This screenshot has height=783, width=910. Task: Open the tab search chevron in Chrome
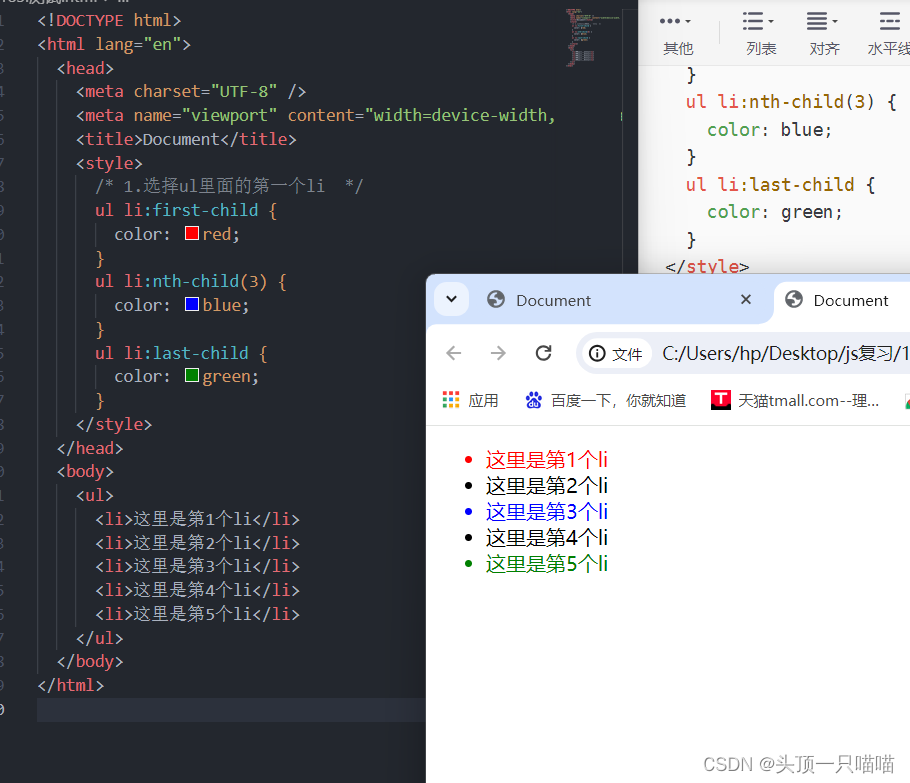[x=451, y=298]
